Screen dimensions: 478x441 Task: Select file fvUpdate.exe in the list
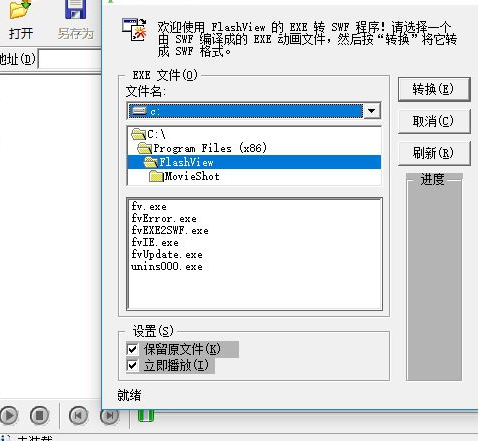coord(167,255)
